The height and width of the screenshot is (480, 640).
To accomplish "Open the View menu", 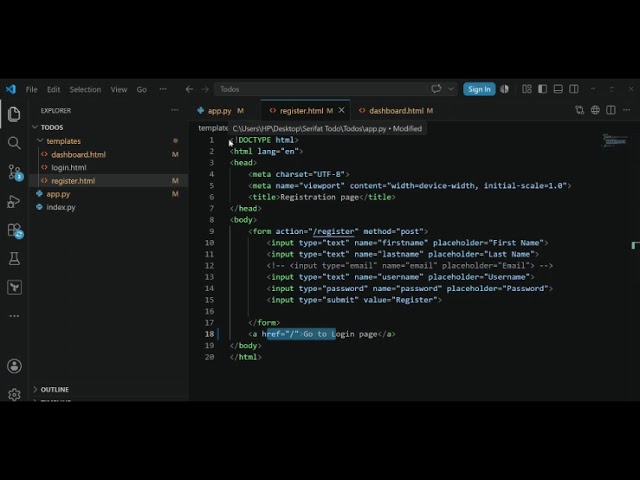I will pos(119,89).
